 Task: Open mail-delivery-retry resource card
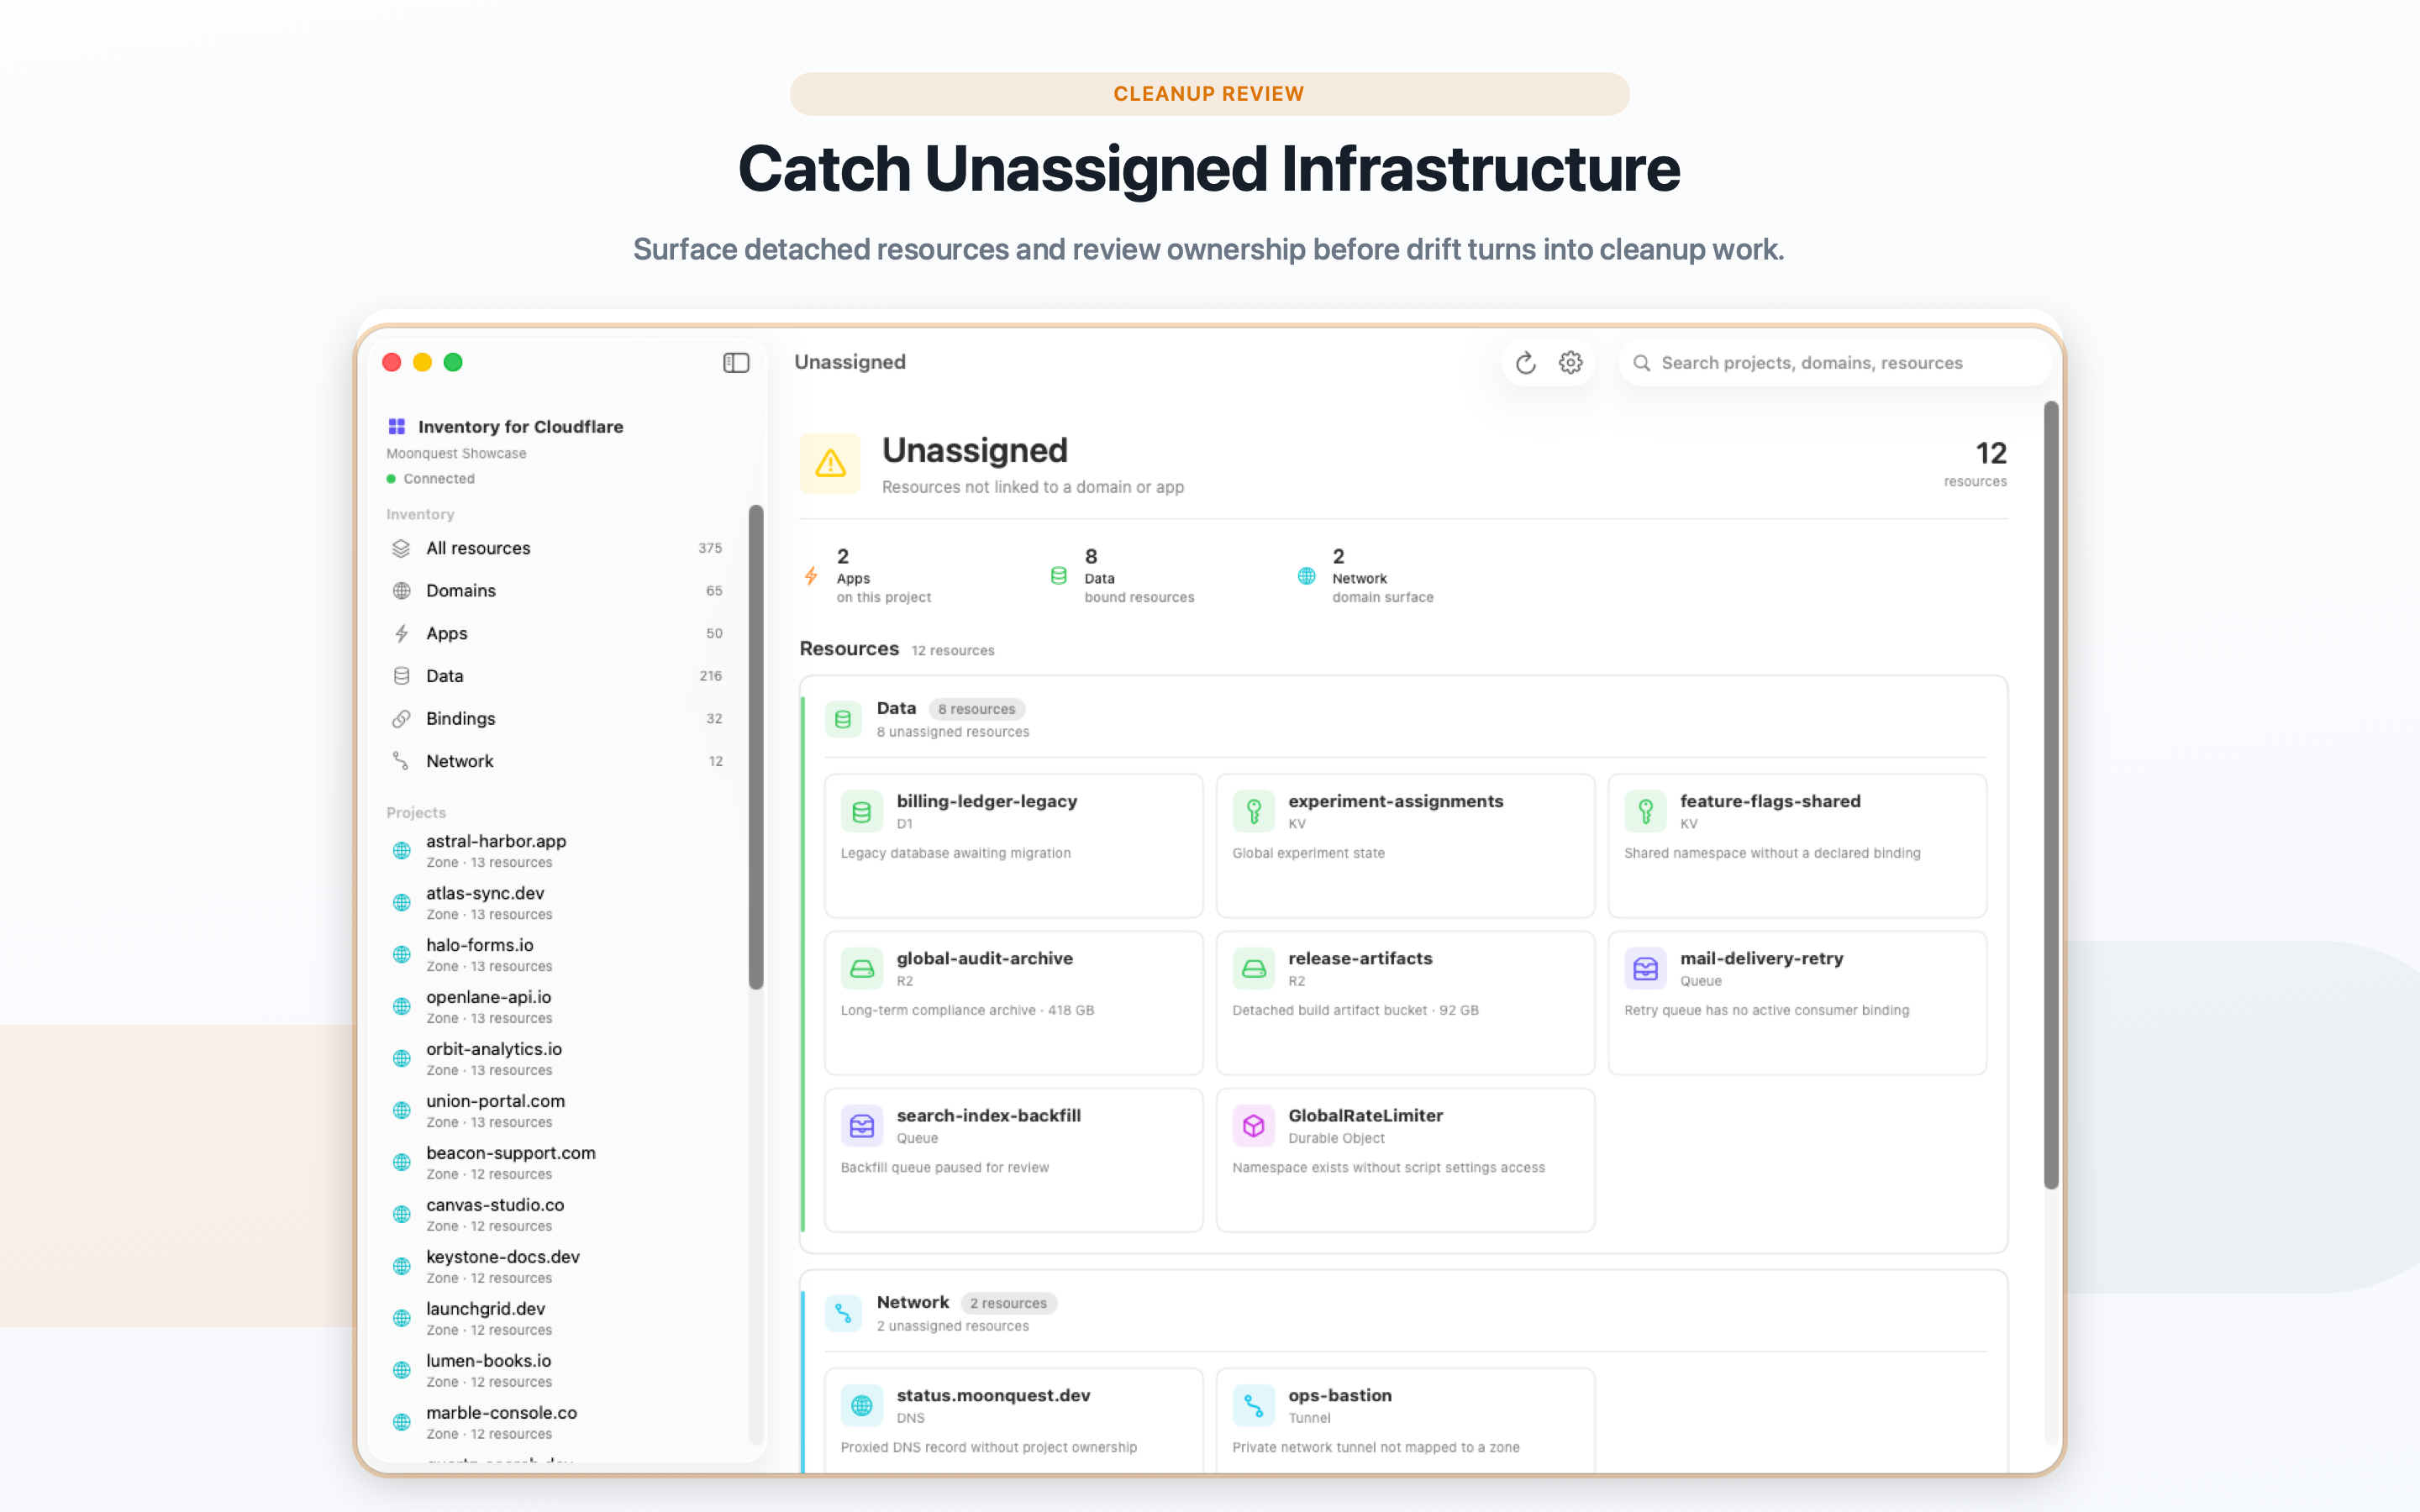click(x=1797, y=1002)
